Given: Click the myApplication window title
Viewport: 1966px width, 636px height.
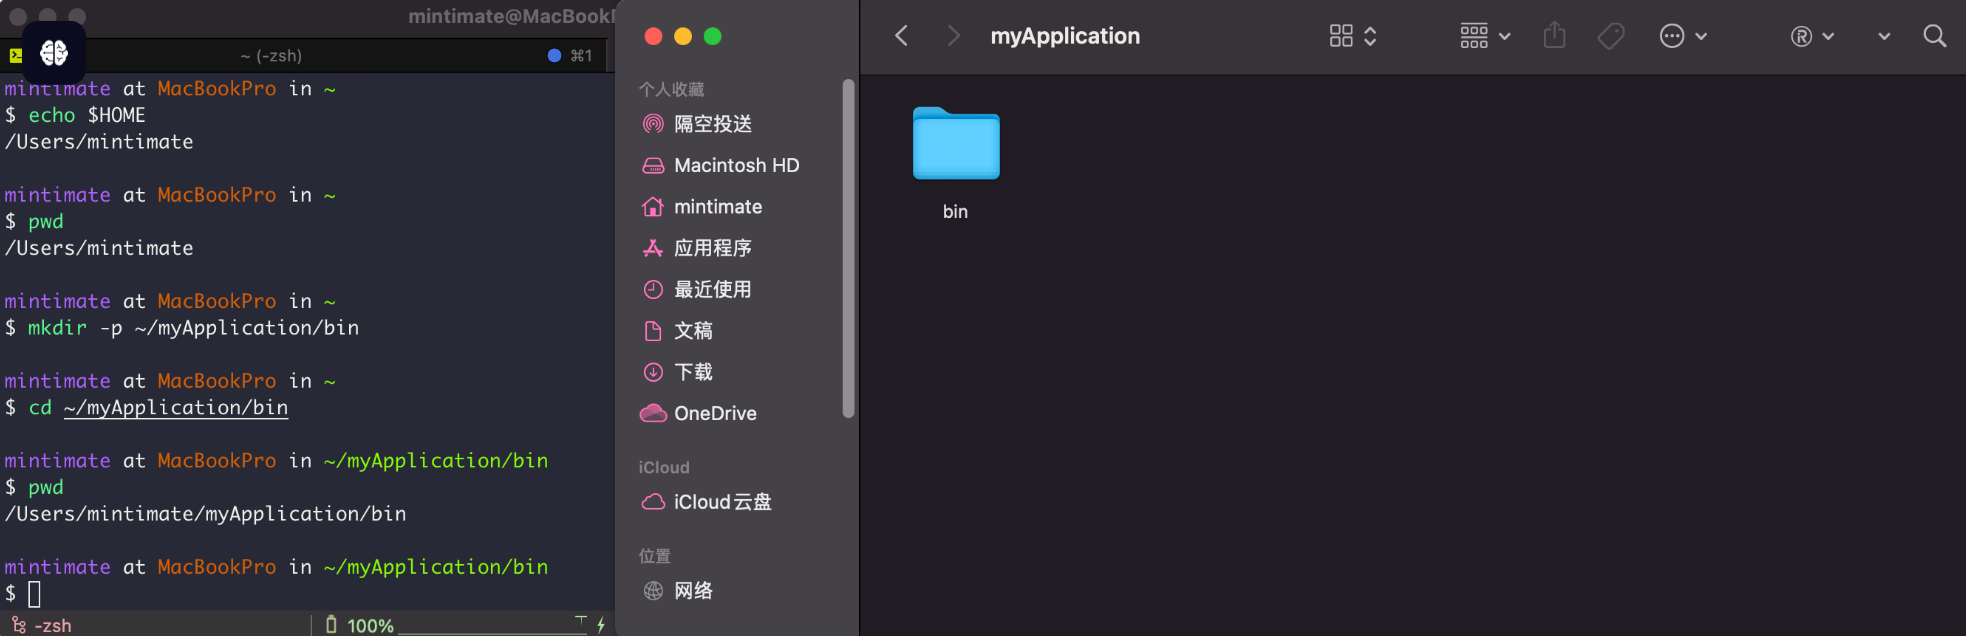Looking at the screenshot, I should point(1065,36).
